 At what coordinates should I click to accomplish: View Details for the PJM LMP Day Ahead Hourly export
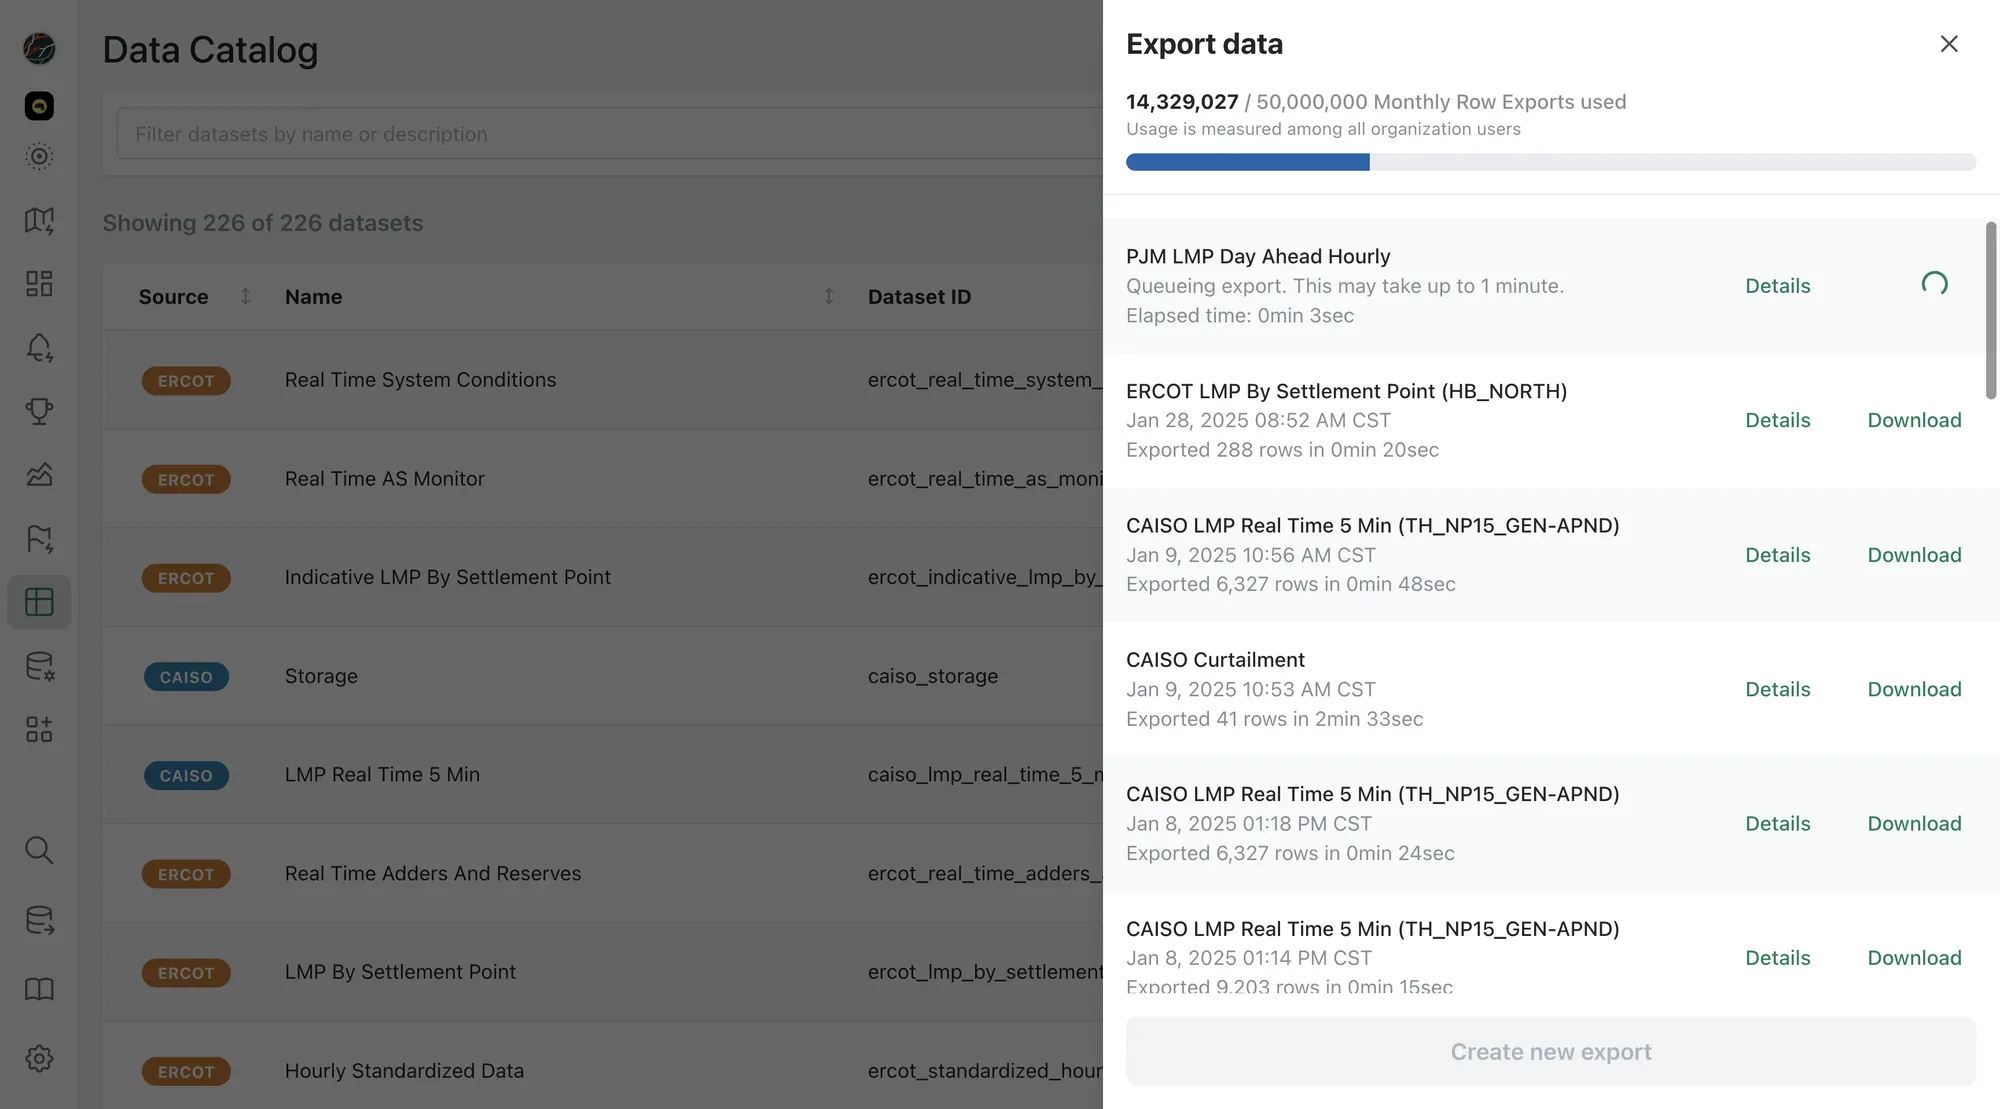(1777, 286)
